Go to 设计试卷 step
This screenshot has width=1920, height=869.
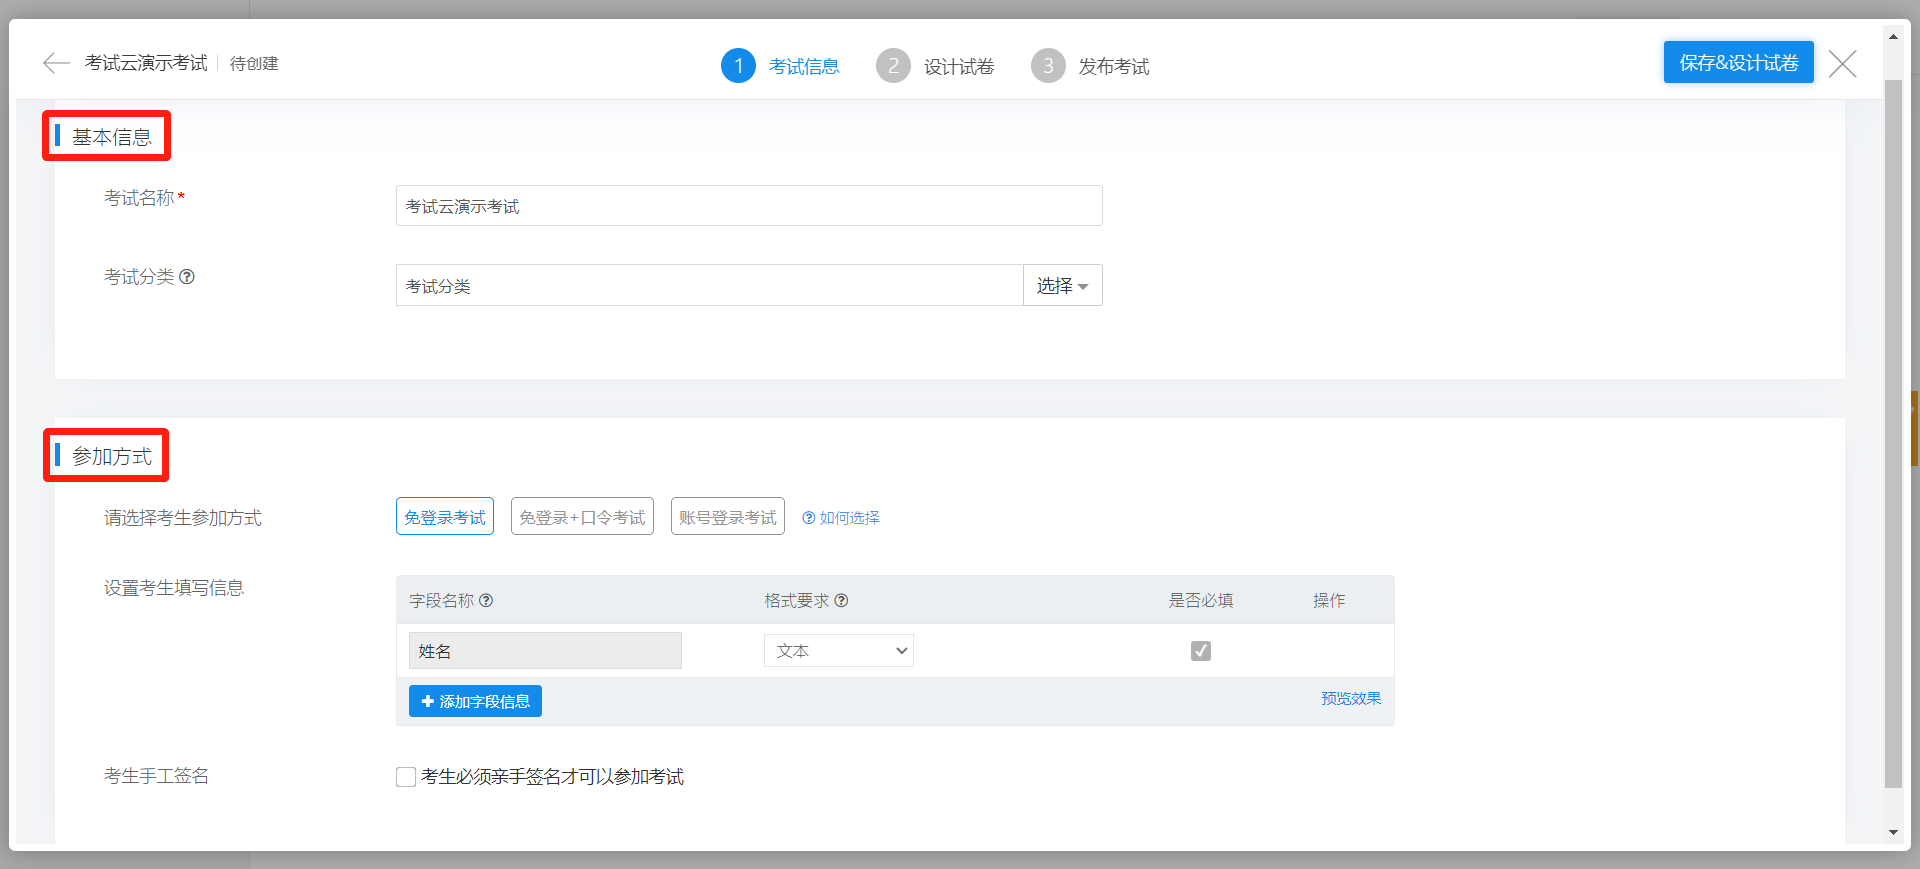coord(958,67)
